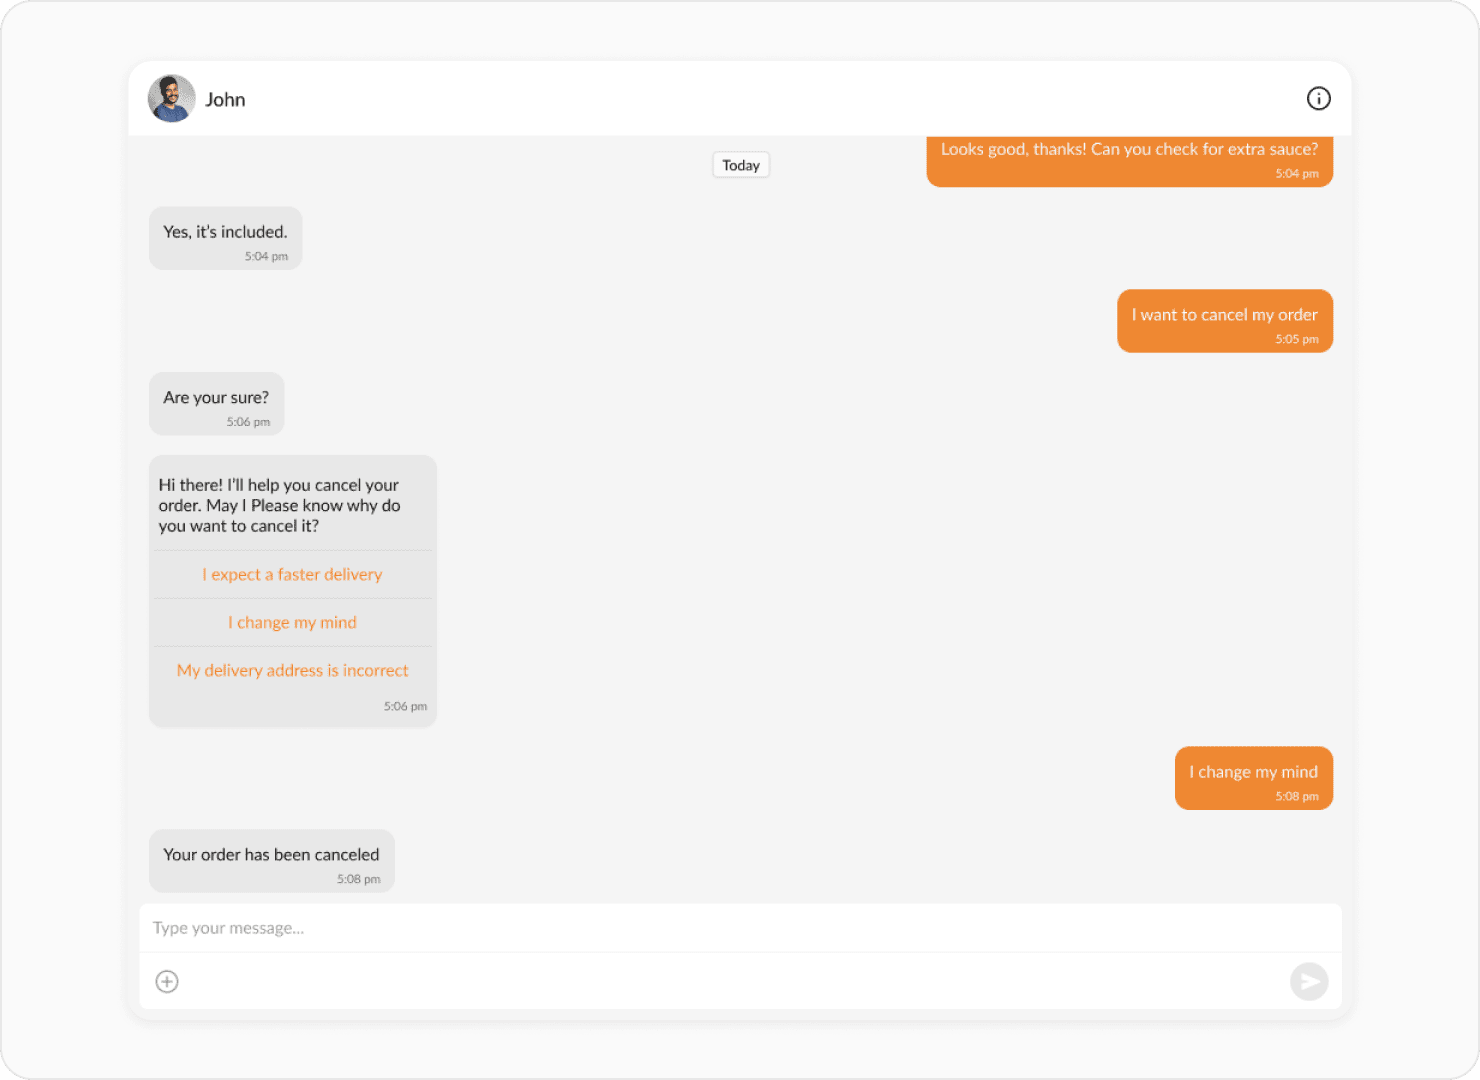Select the I want to cancel my order message
Image resolution: width=1480 pixels, height=1080 pixels.
tap(1224, 321)
